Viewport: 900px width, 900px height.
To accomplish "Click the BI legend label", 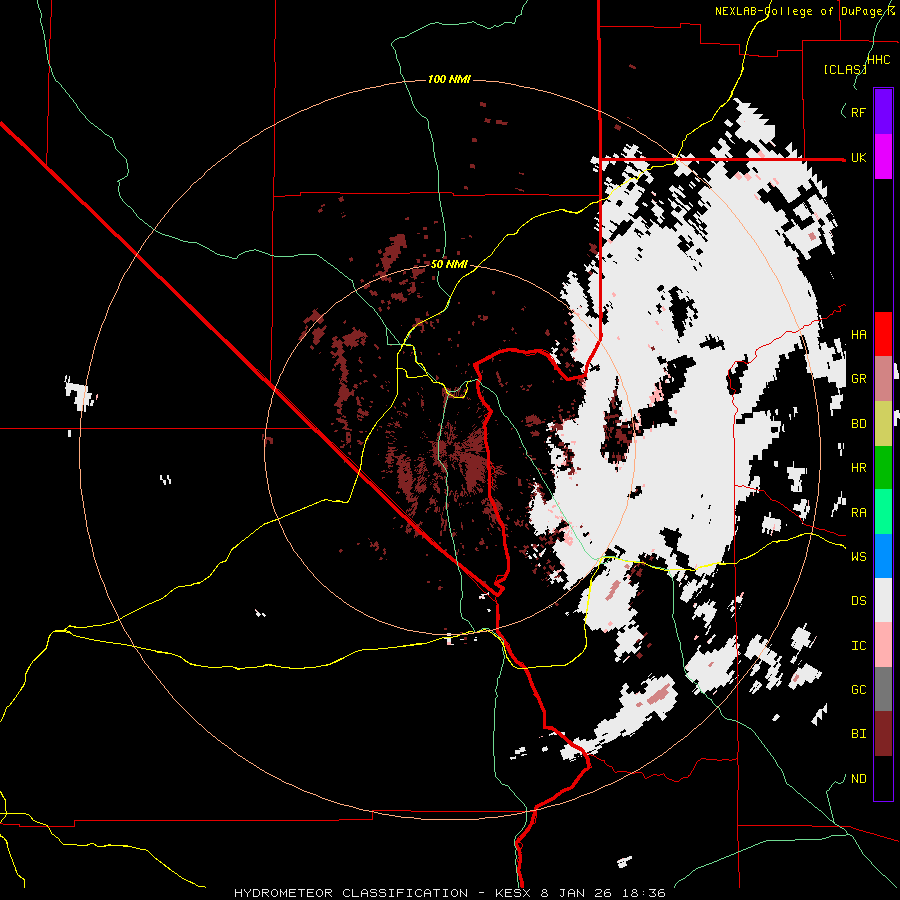I will pos(858,734).
